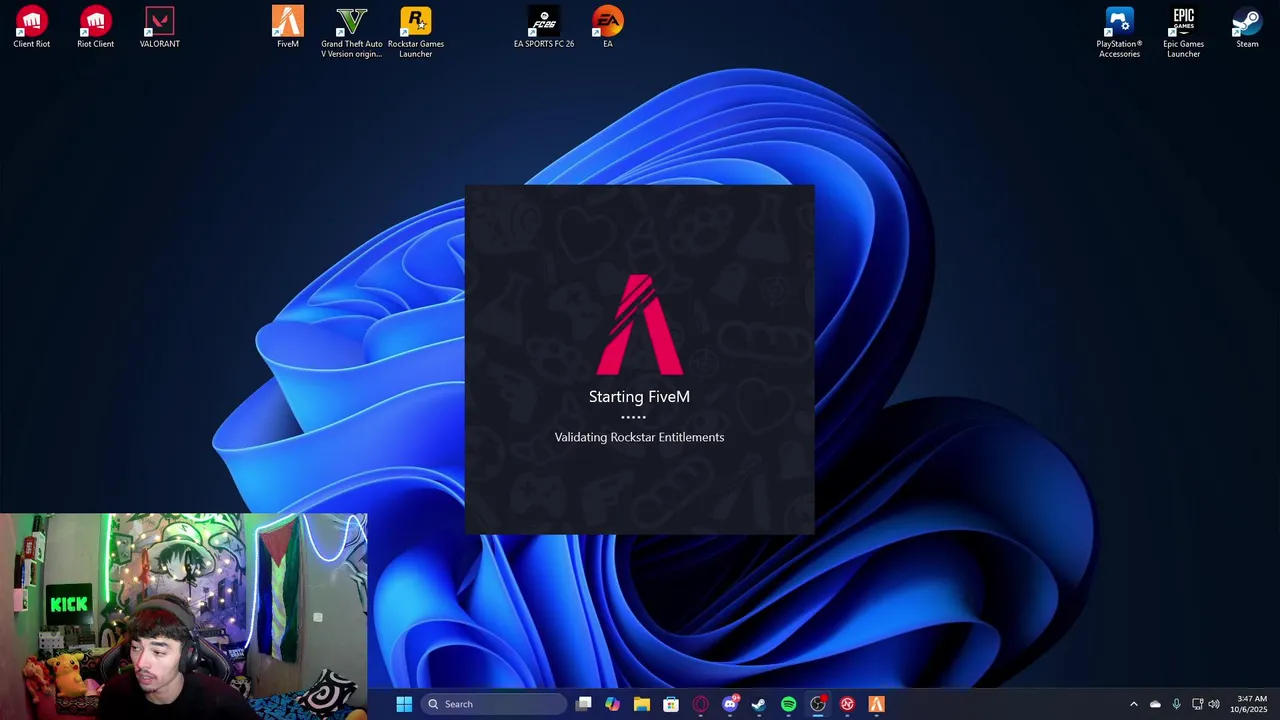Click the OneDrive cloud tray icon

[x=1155, y=704]
